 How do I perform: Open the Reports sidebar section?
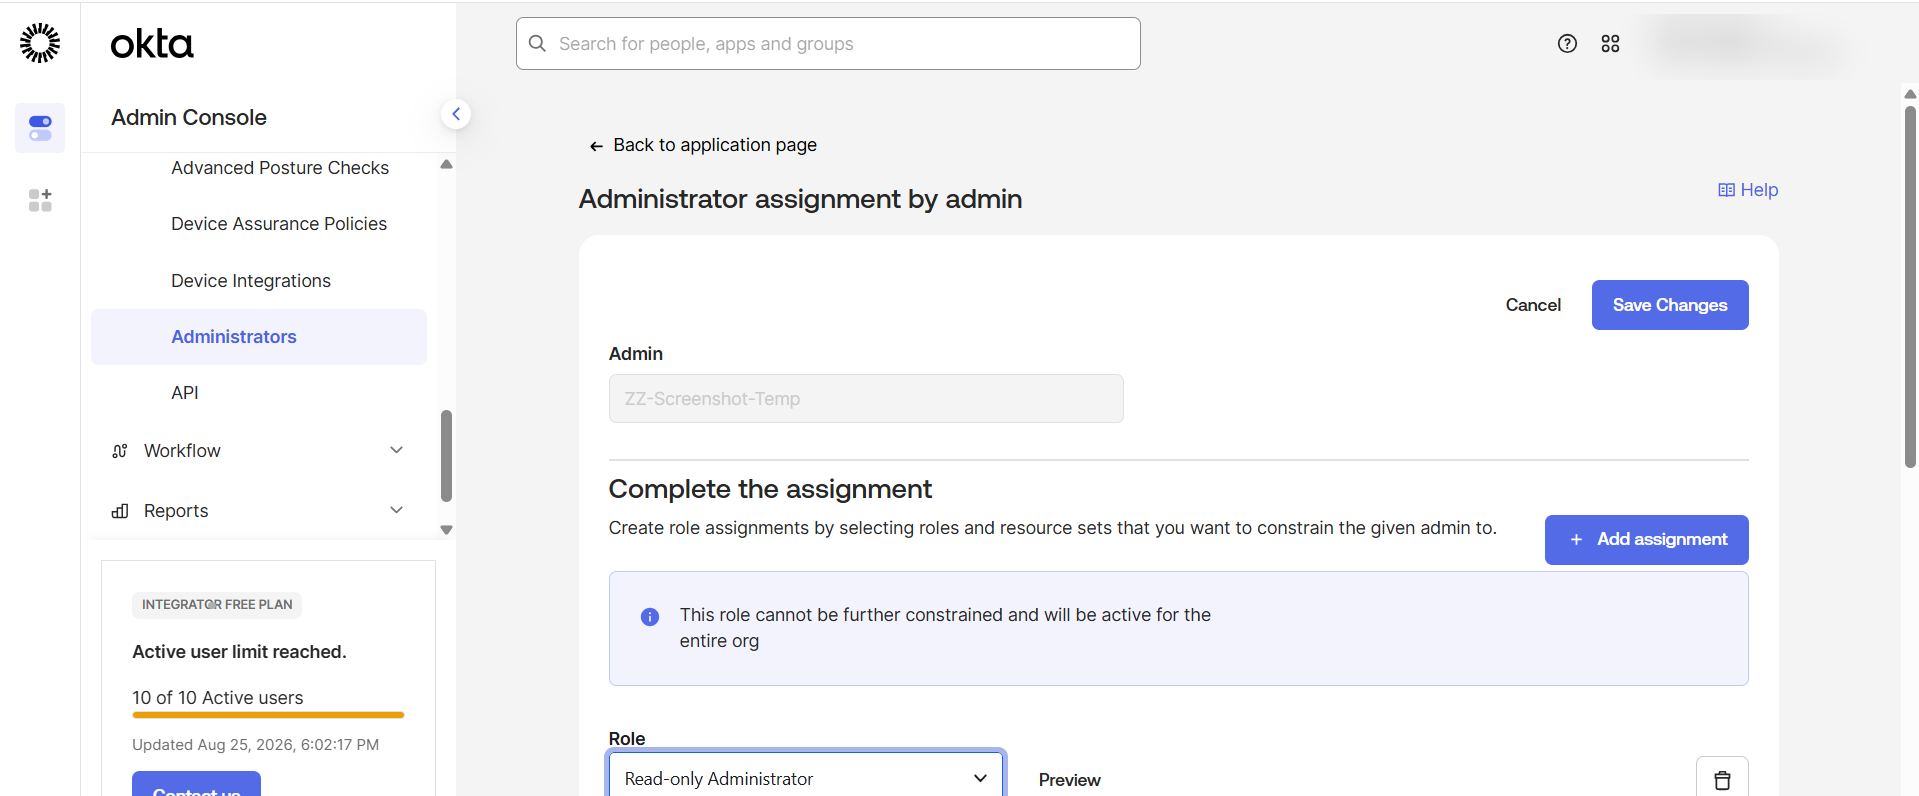click(259, 511)
